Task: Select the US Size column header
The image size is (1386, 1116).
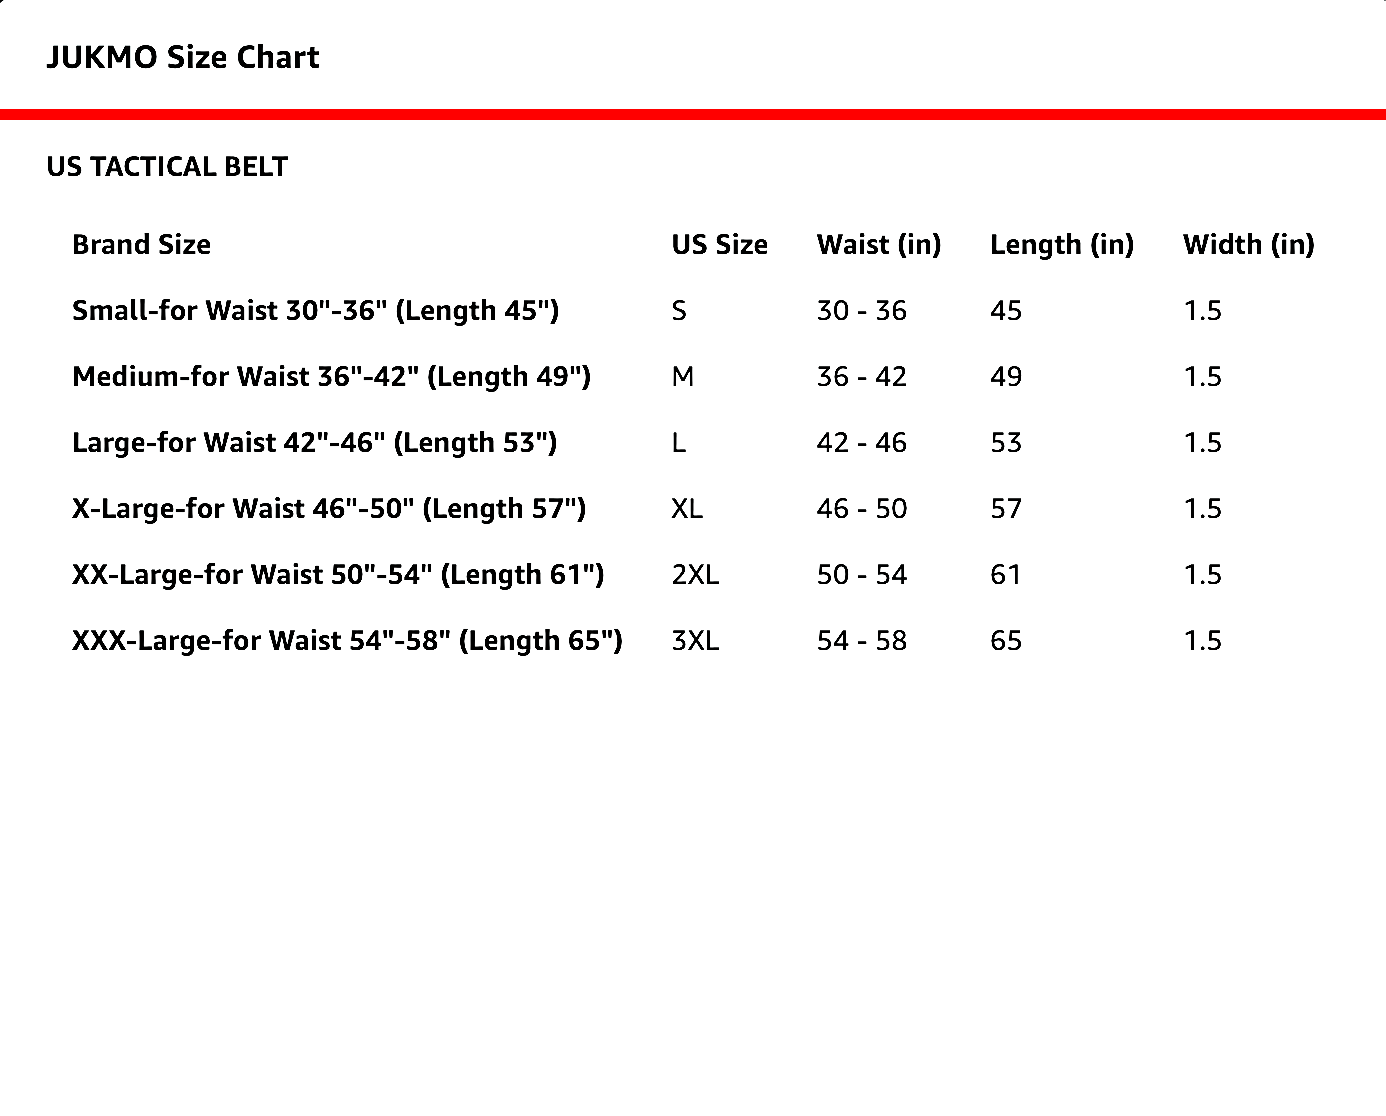Action: pos(719,245)
